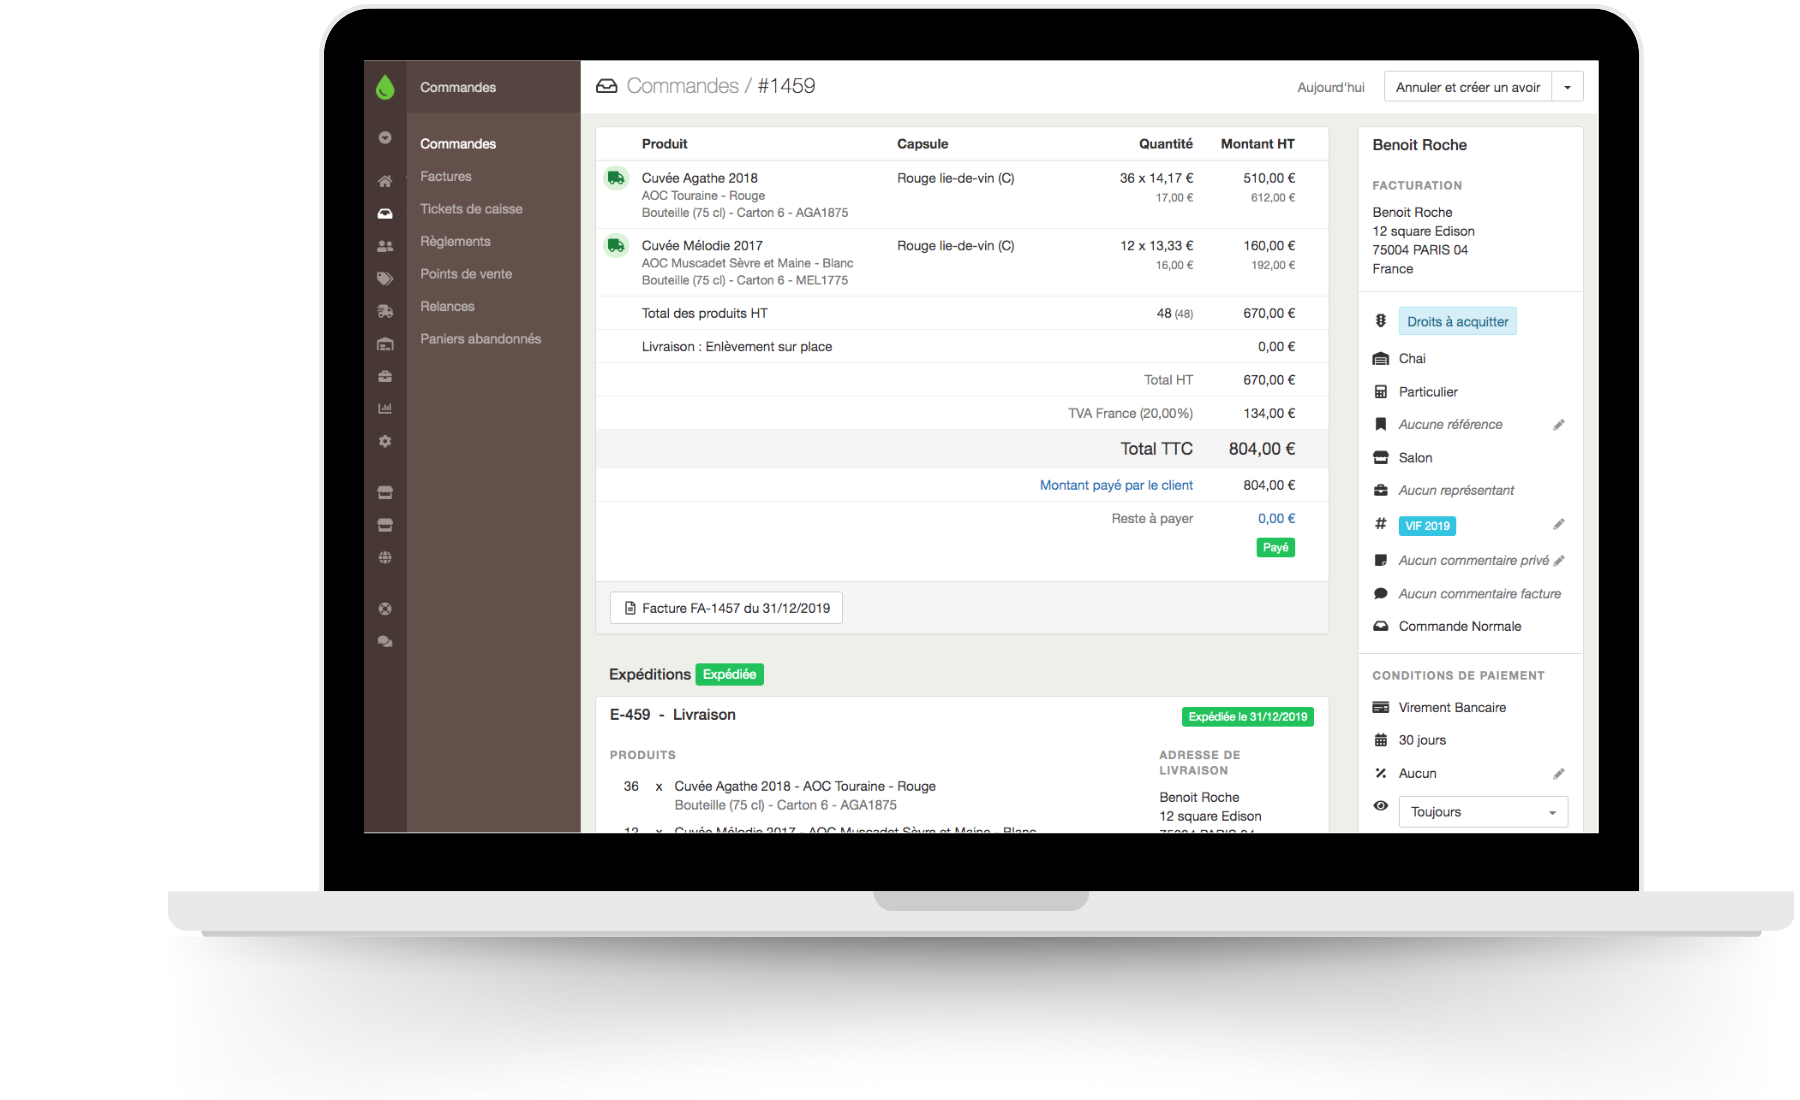
Task: Open the globe icon in sidebar
Action: (x=385, y=558)
